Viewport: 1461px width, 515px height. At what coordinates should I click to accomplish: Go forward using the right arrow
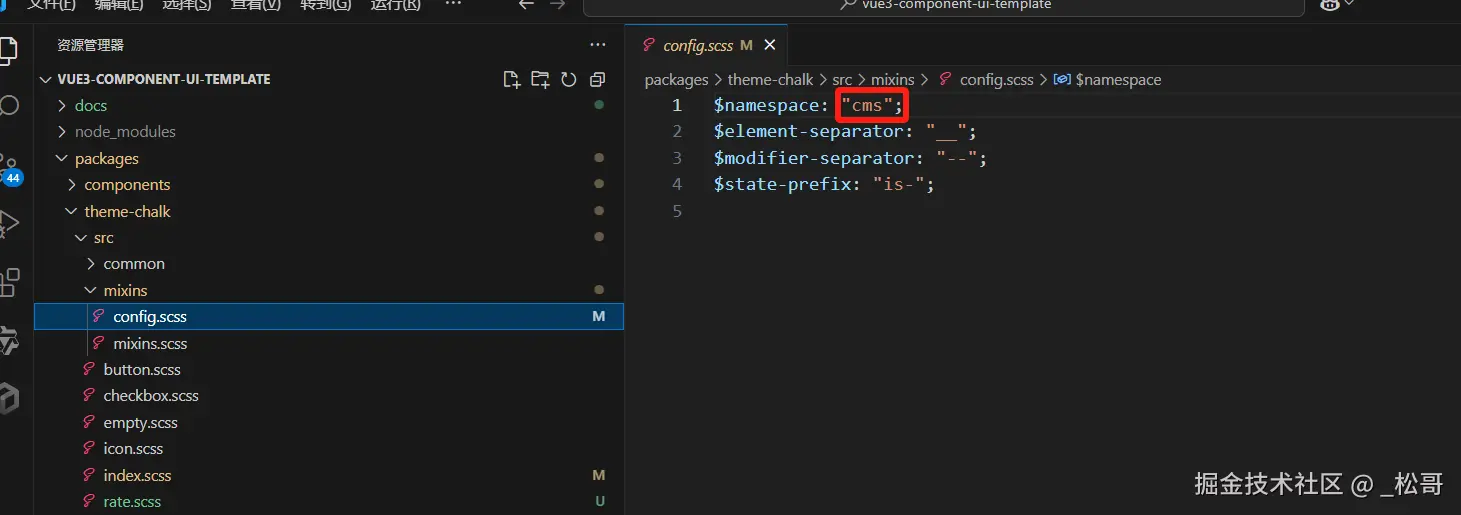coord(558,4)
